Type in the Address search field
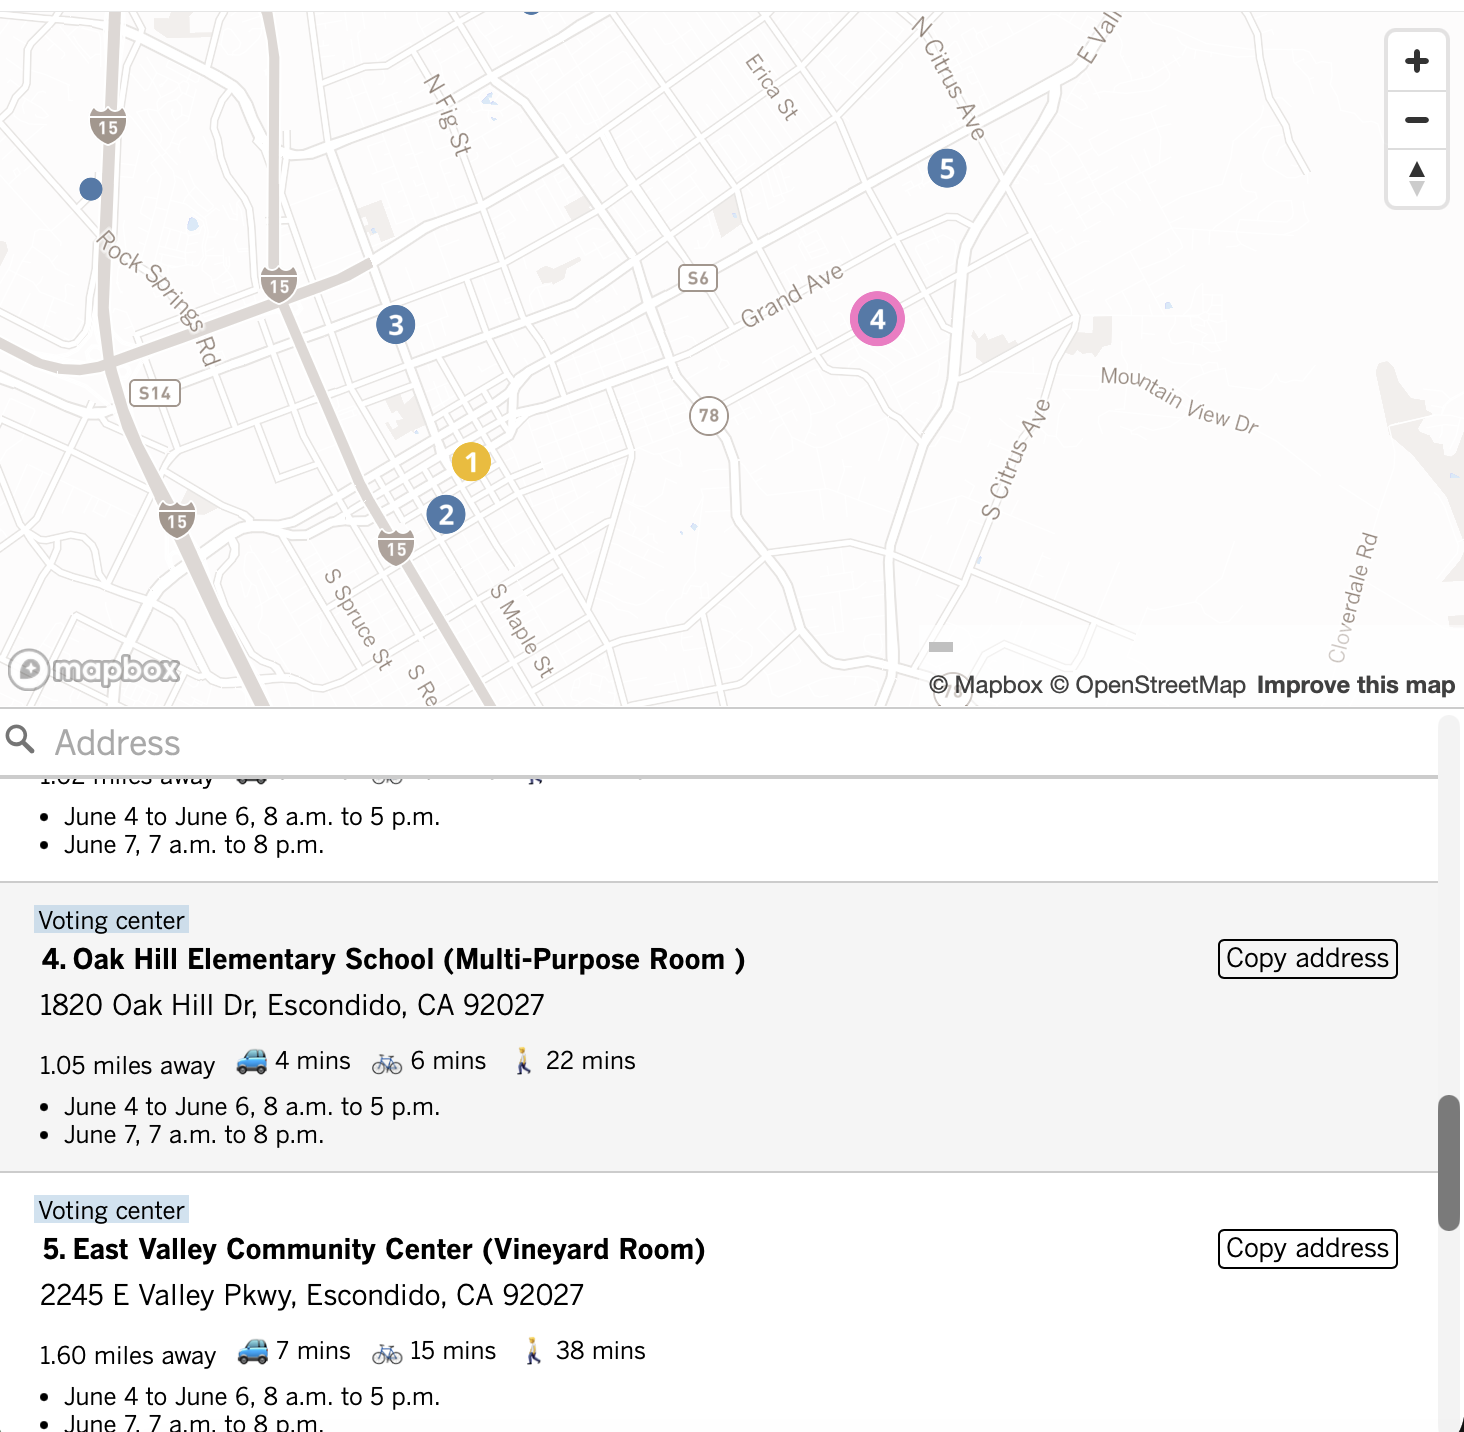The width and height of the screenshot is (1464, 1432). coord(700,743)
